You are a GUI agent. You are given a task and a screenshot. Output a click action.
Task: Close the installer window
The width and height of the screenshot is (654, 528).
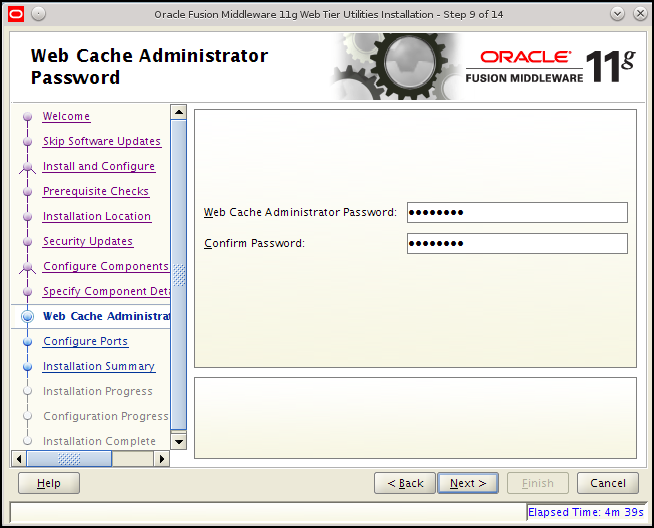(x=640, y=14)
